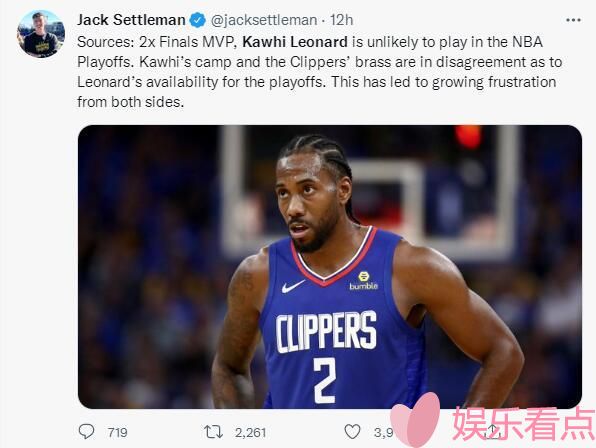Click the bold Kawhi Leonard text
The width and height of the screenshot is (596, 448).
[x=295, y=42]
